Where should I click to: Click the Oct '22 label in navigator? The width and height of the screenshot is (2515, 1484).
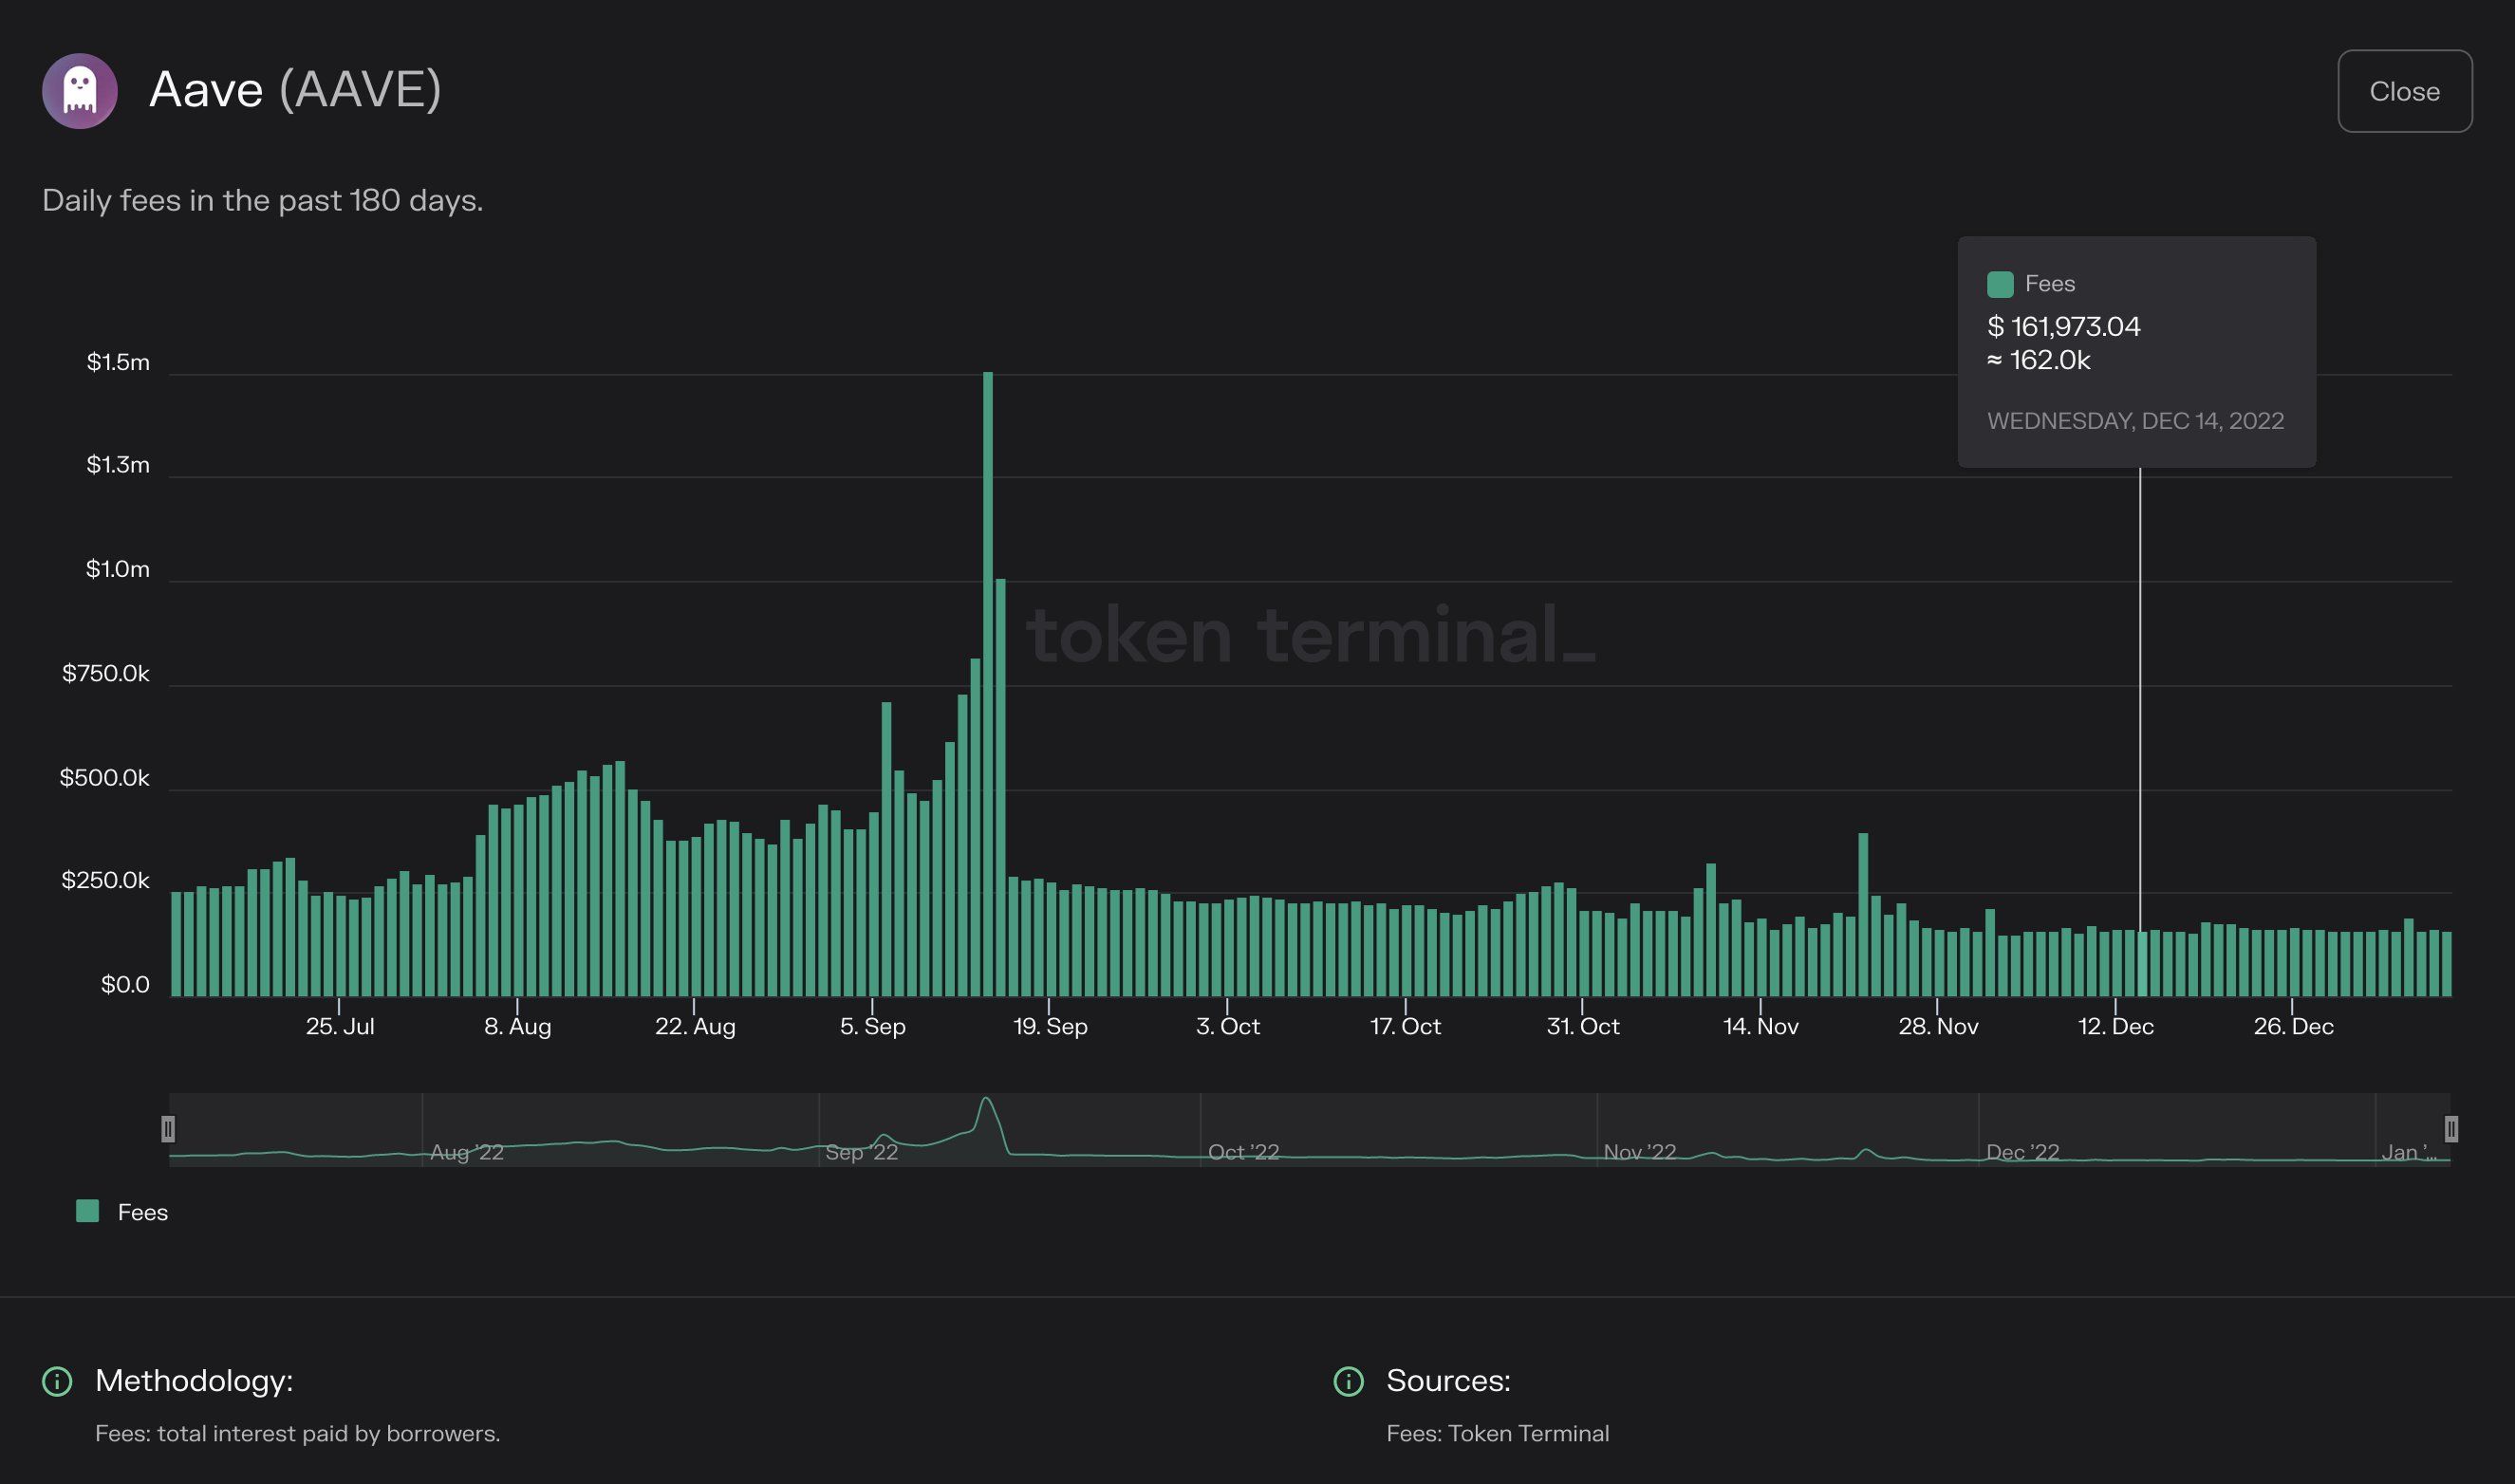[1243, 1152]
